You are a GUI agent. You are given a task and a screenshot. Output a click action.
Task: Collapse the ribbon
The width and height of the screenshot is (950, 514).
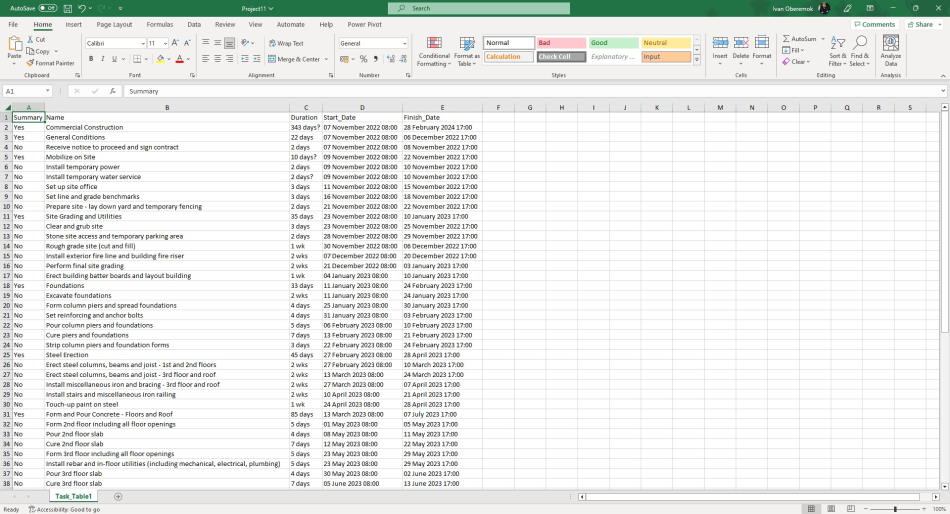click(x=943, y=76)
